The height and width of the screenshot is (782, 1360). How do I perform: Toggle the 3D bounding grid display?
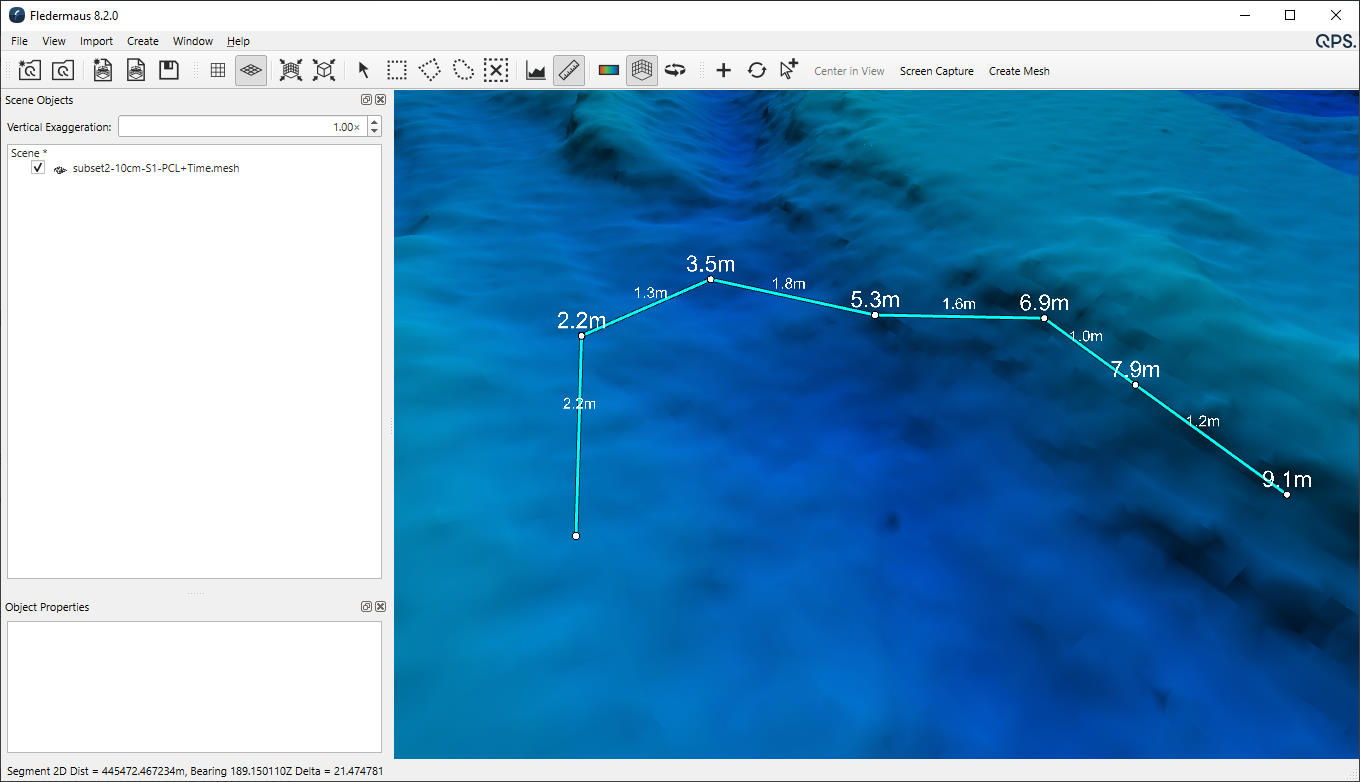(x=642, y=71)
